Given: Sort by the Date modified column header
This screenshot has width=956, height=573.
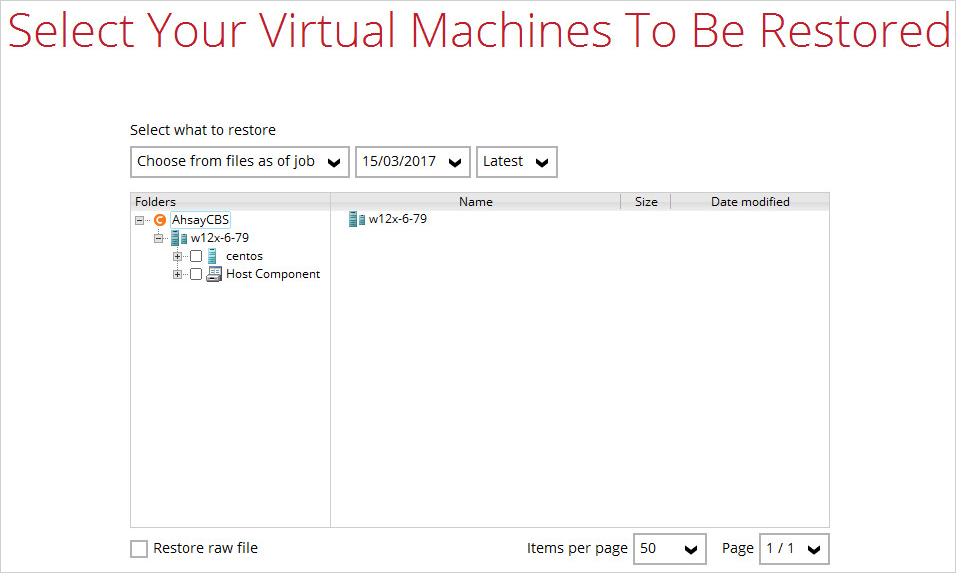Looking at the screenshot, I should click(x=749, y=202).
